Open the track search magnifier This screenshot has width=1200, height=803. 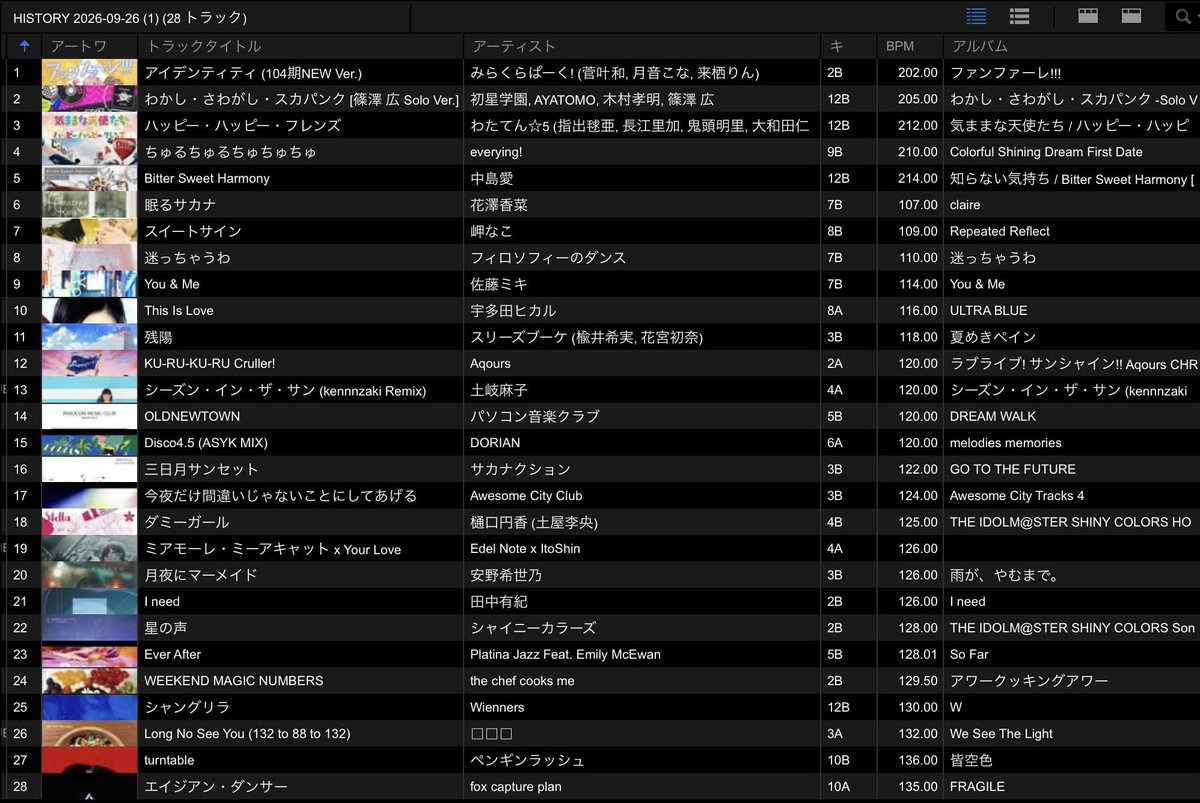pos(1183,16)
